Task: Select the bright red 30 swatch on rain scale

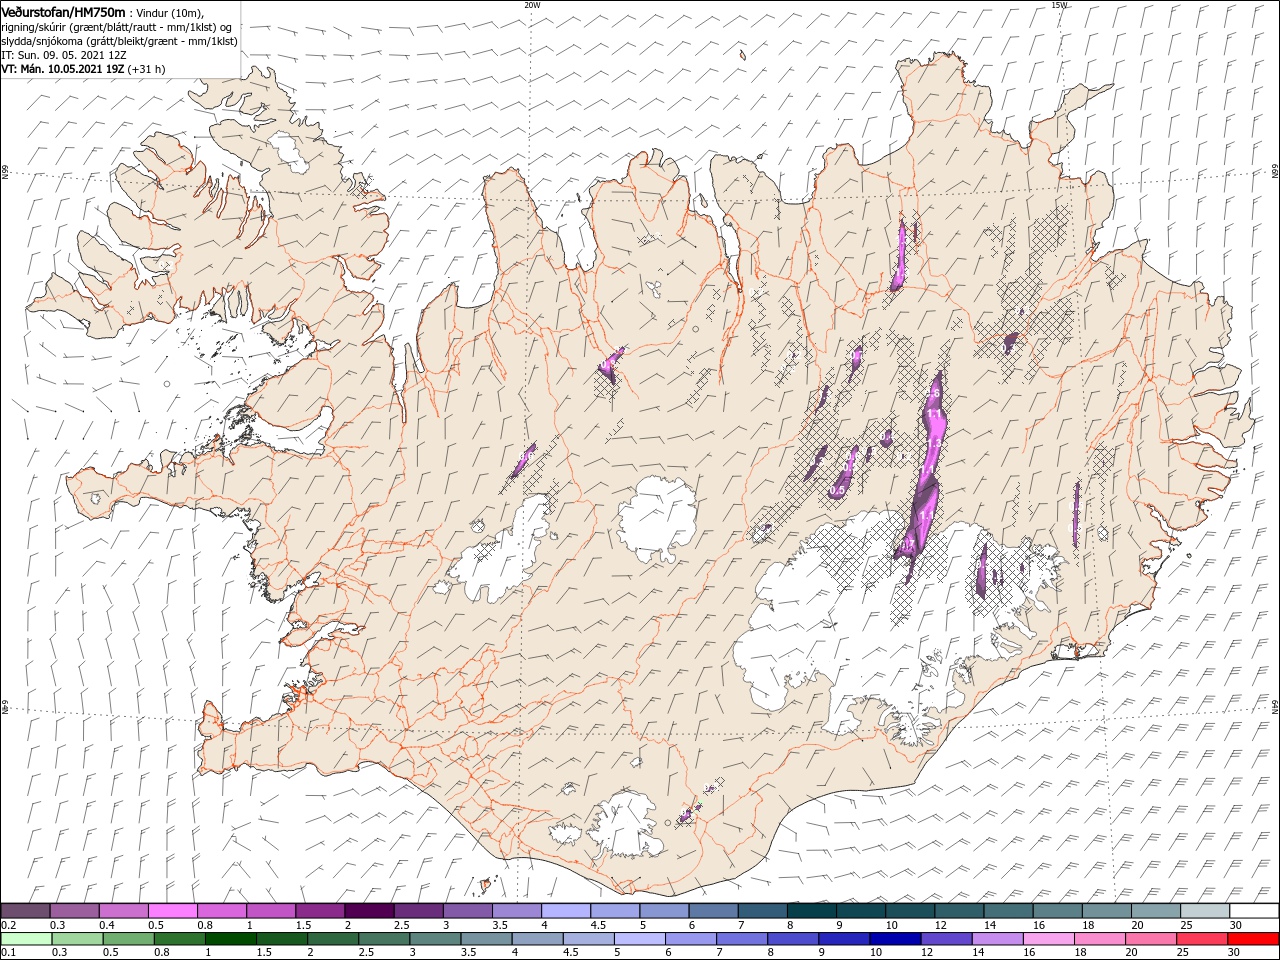Action: [x=1254, y=939]
